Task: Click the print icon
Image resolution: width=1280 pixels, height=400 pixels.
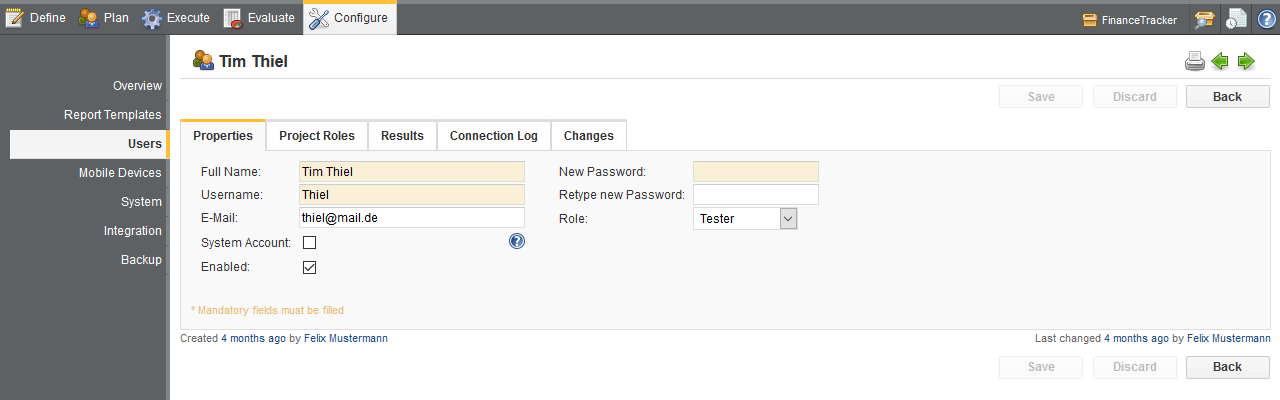Action: 1195,62
